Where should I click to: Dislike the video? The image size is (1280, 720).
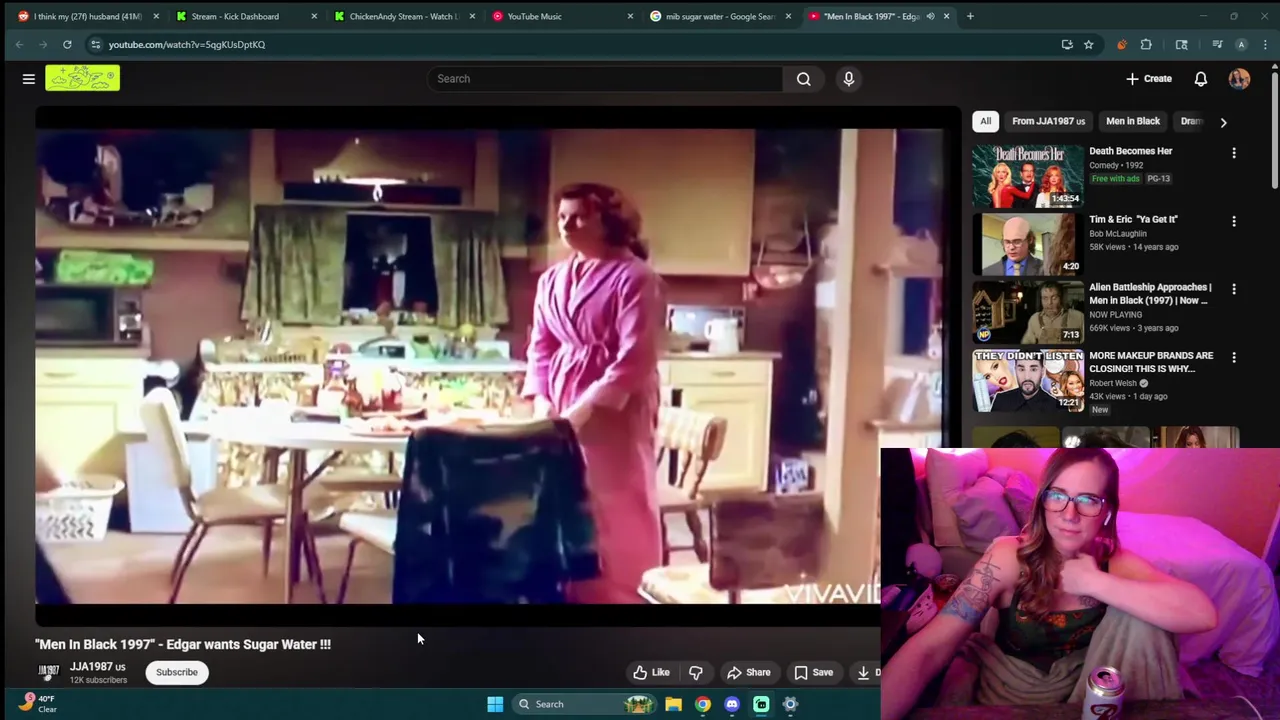[x=696, y=673]
